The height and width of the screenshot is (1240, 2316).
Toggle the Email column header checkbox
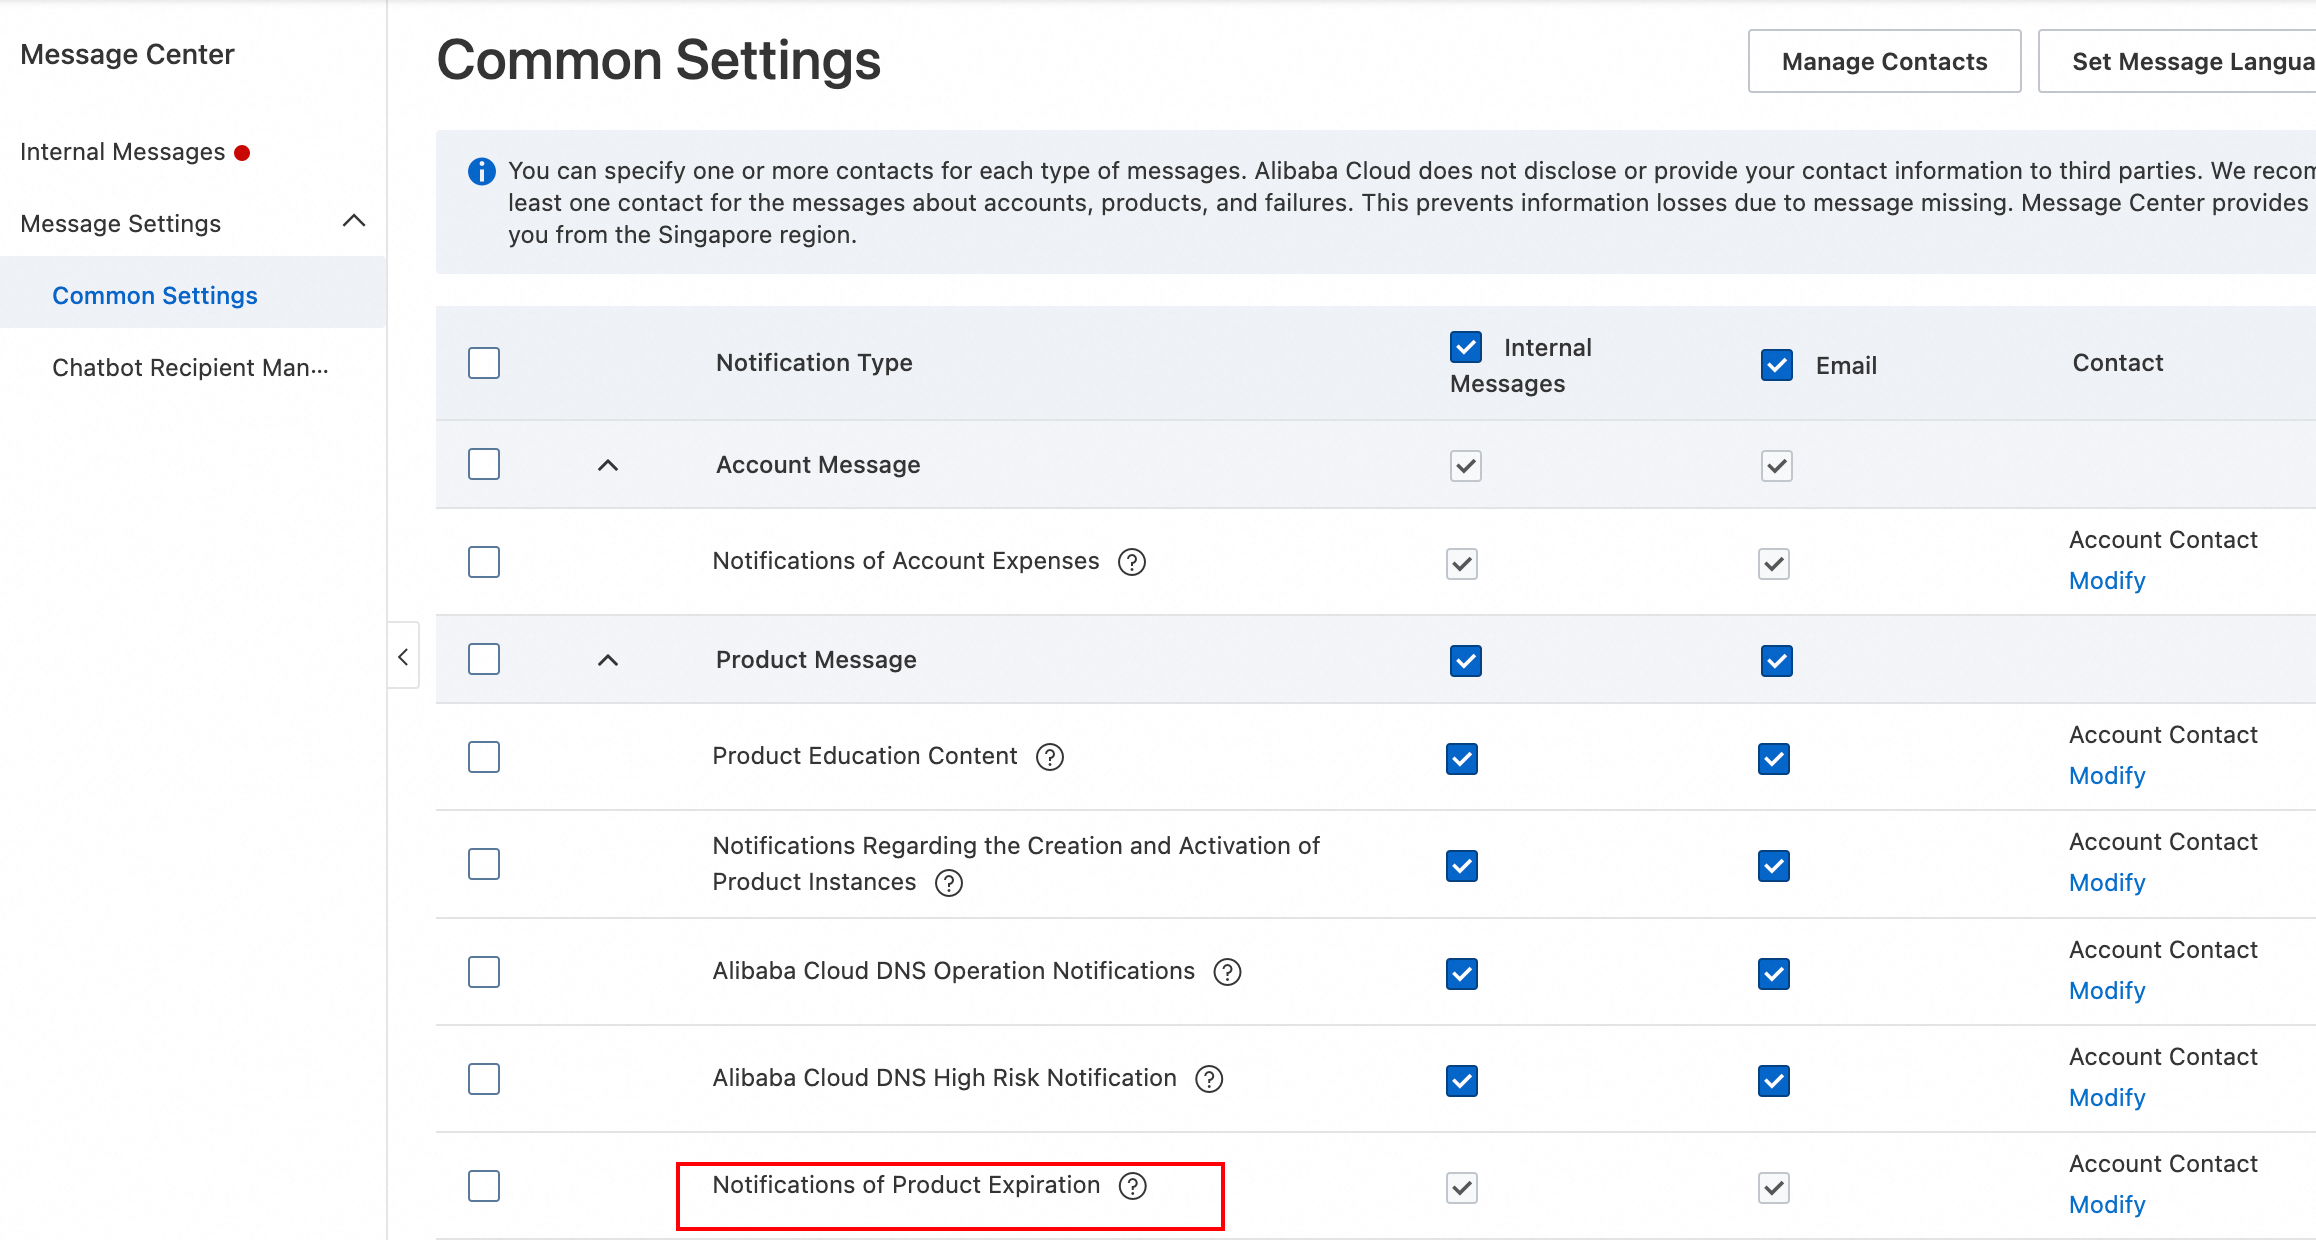pos(1776,365)
